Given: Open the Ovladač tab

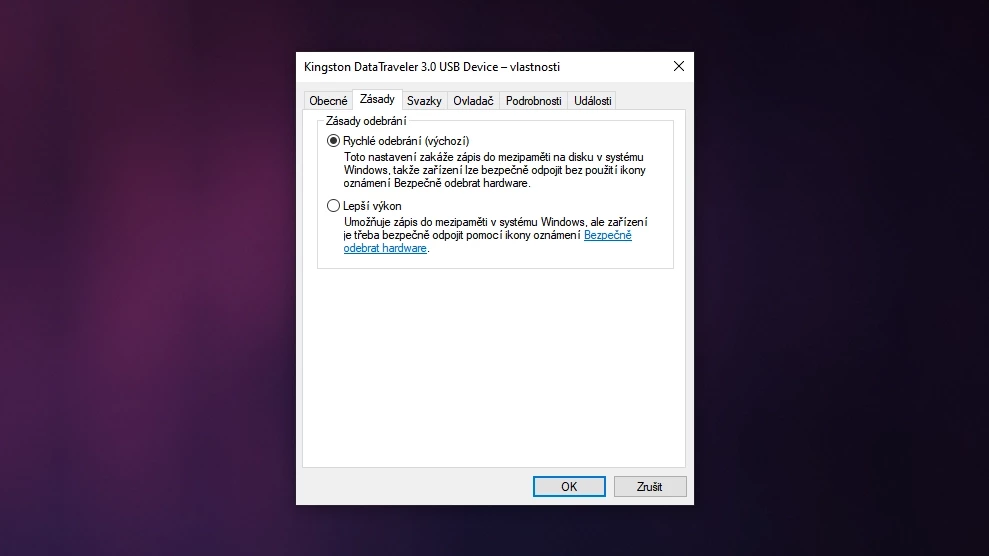Looking at the screenshot, I should click(x=473, y=101).
